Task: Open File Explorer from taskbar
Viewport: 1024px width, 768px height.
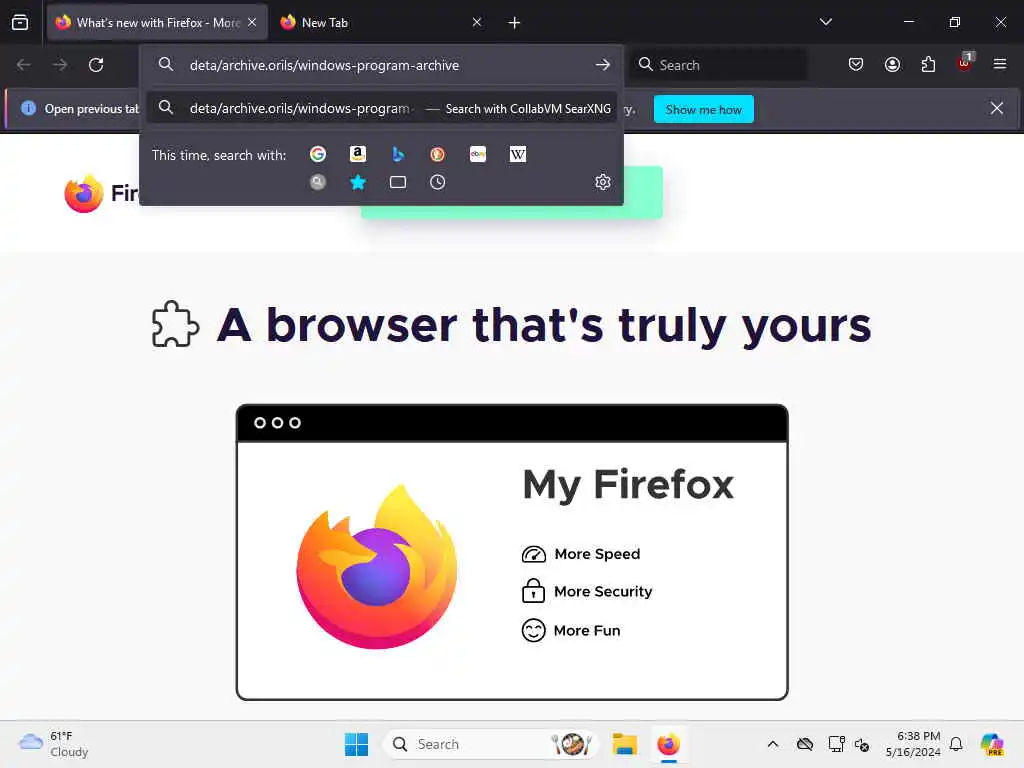Action: point(624,744)
